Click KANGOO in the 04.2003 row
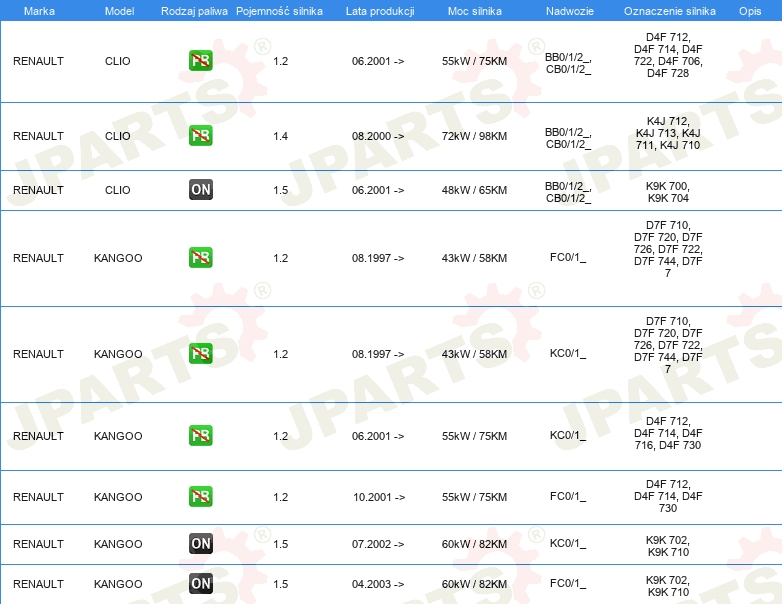782x604 pixels. point(118,584)
